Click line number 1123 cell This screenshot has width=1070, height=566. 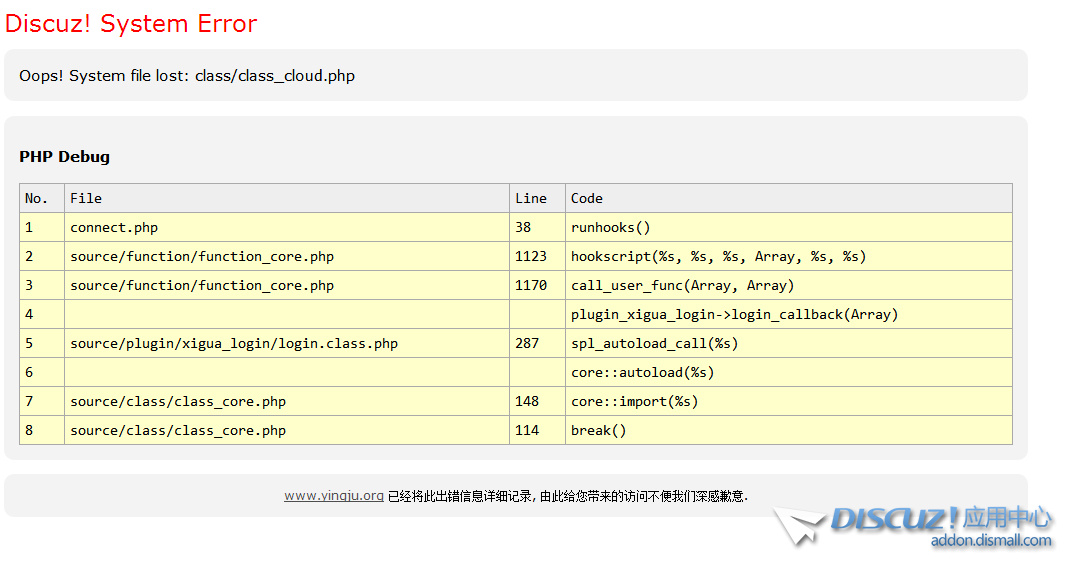537,257
